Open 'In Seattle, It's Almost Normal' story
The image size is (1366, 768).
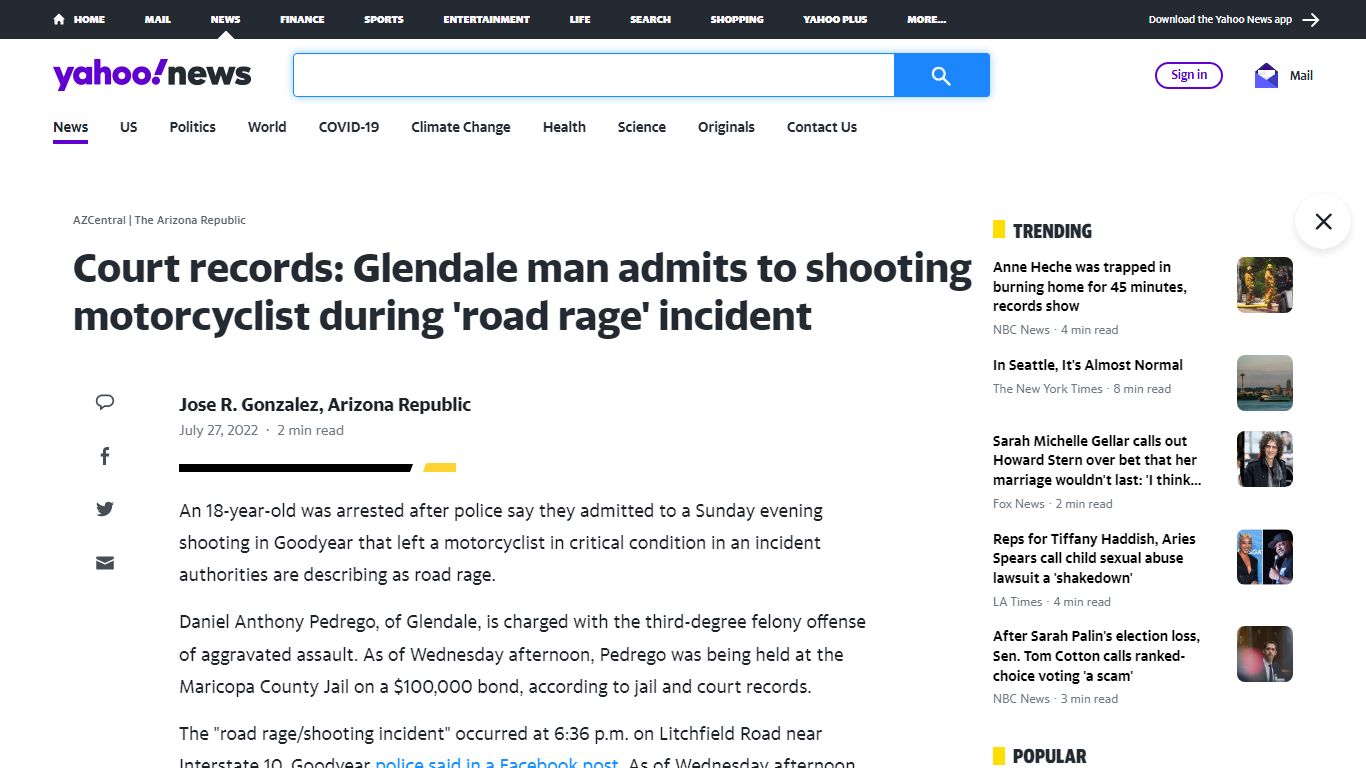click(1088, 365)
